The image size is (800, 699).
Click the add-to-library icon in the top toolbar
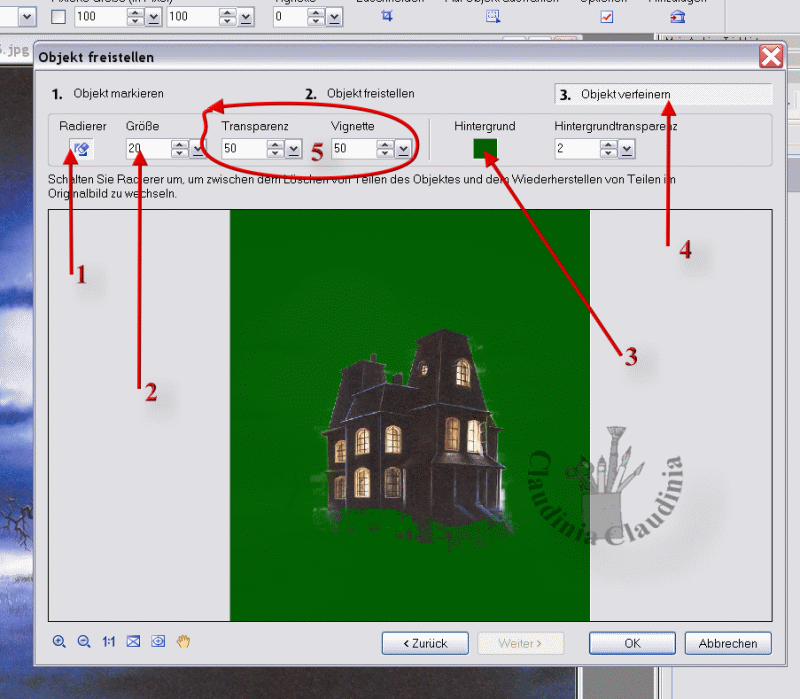[678, 17]
